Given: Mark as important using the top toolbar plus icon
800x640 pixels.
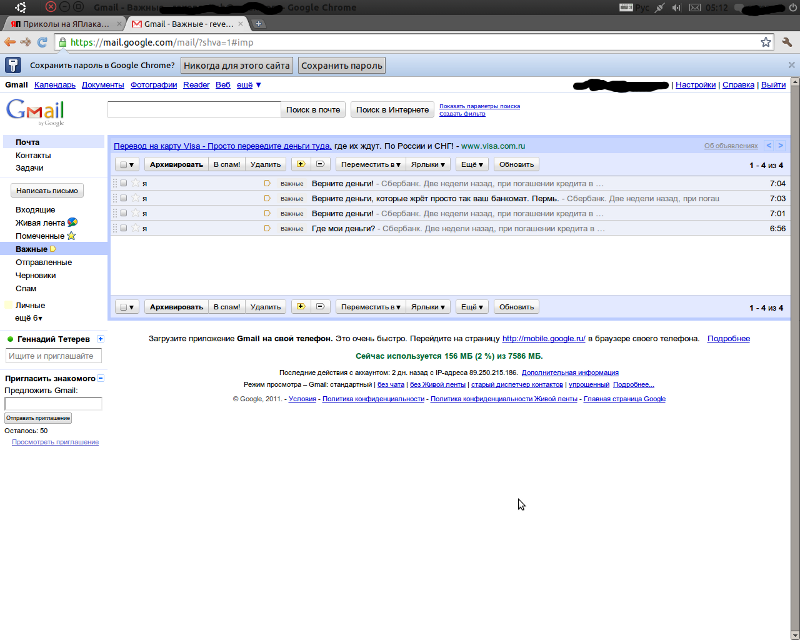Looking at the screenshot, I should (x=301, y=164).
